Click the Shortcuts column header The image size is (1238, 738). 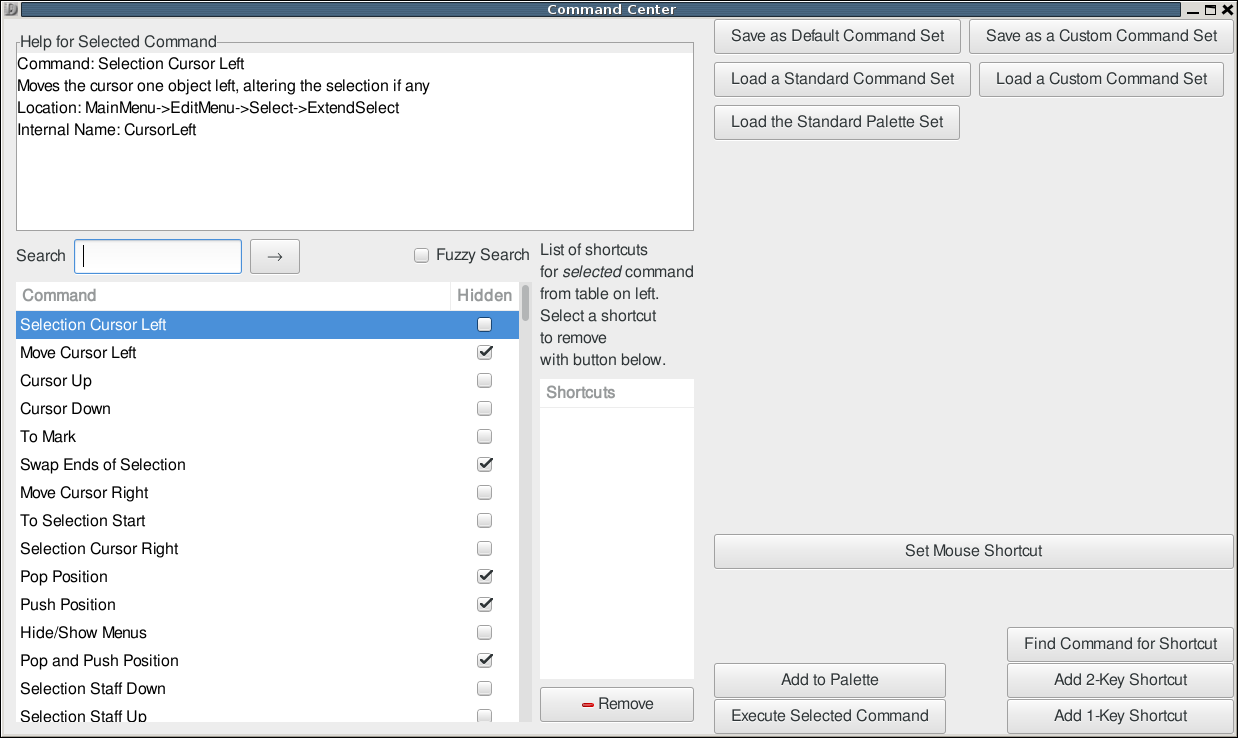pyautogui.click(x=616, y=392)
